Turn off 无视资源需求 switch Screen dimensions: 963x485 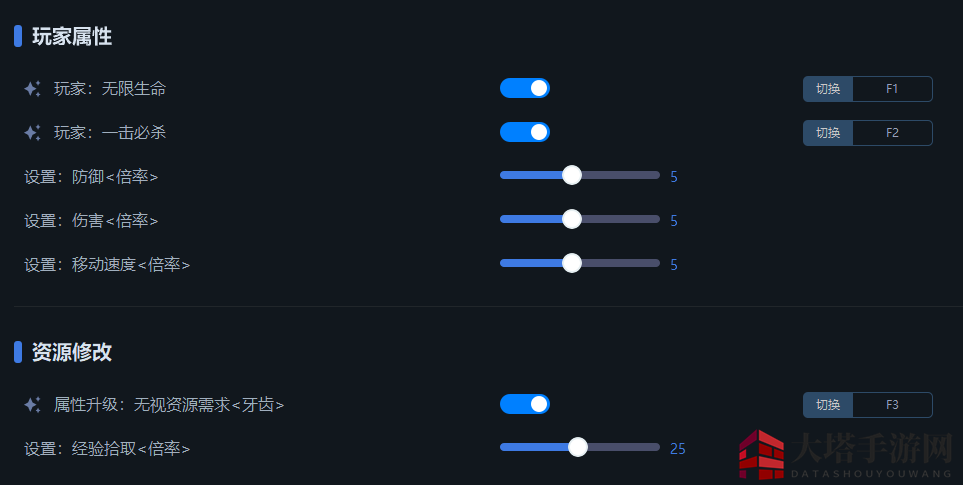[x=524, y=404]
